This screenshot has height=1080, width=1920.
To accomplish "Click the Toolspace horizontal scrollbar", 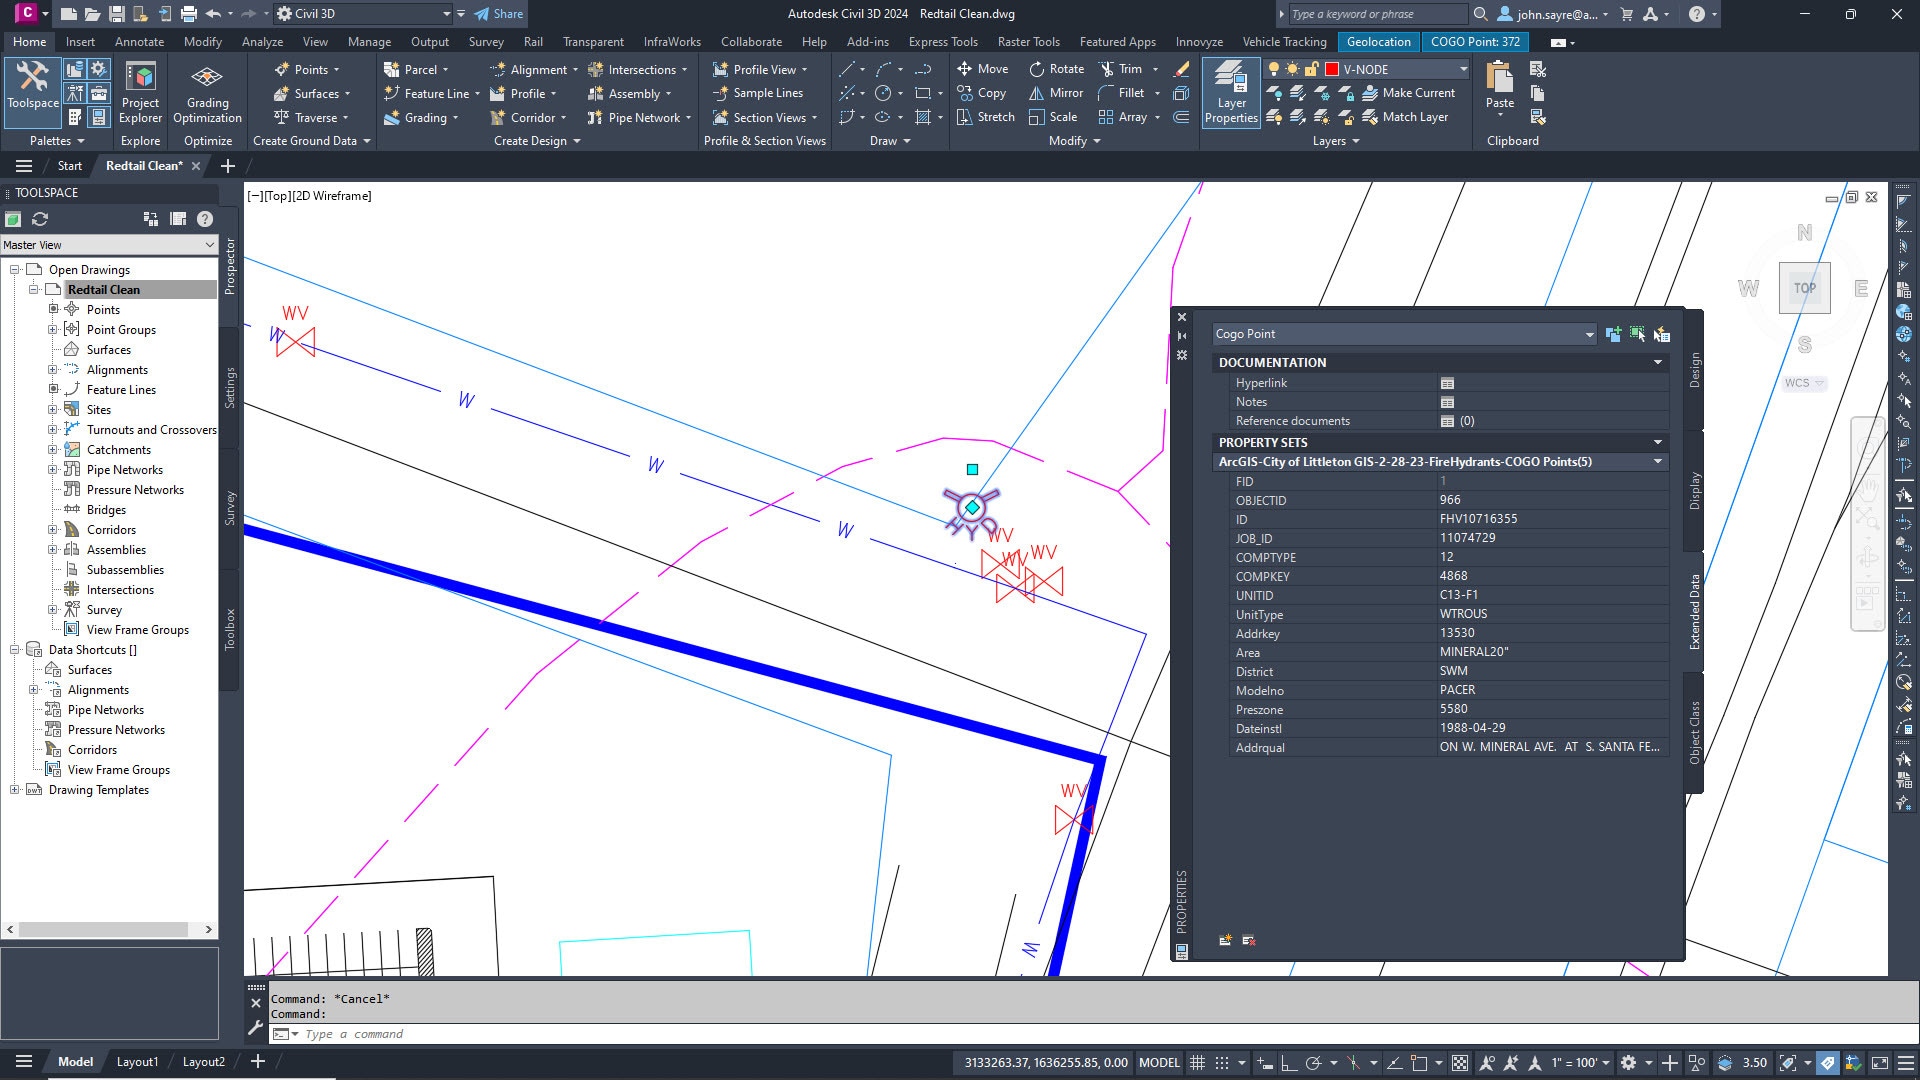I will click(109, 929).
